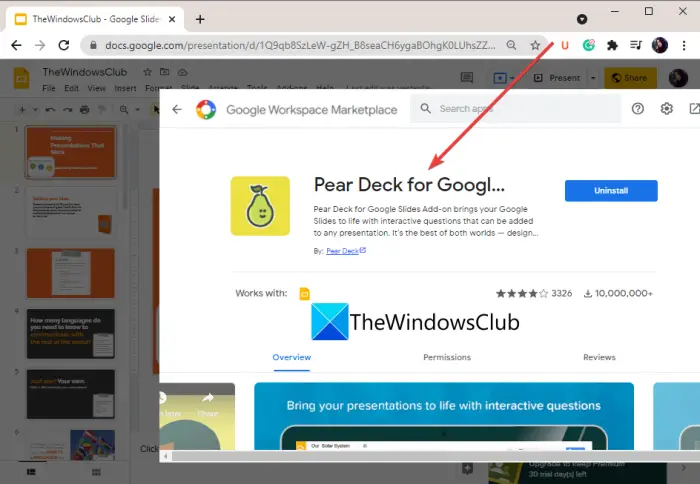Switch to grid view icon

pyautogui.click(x=96, y=472)
